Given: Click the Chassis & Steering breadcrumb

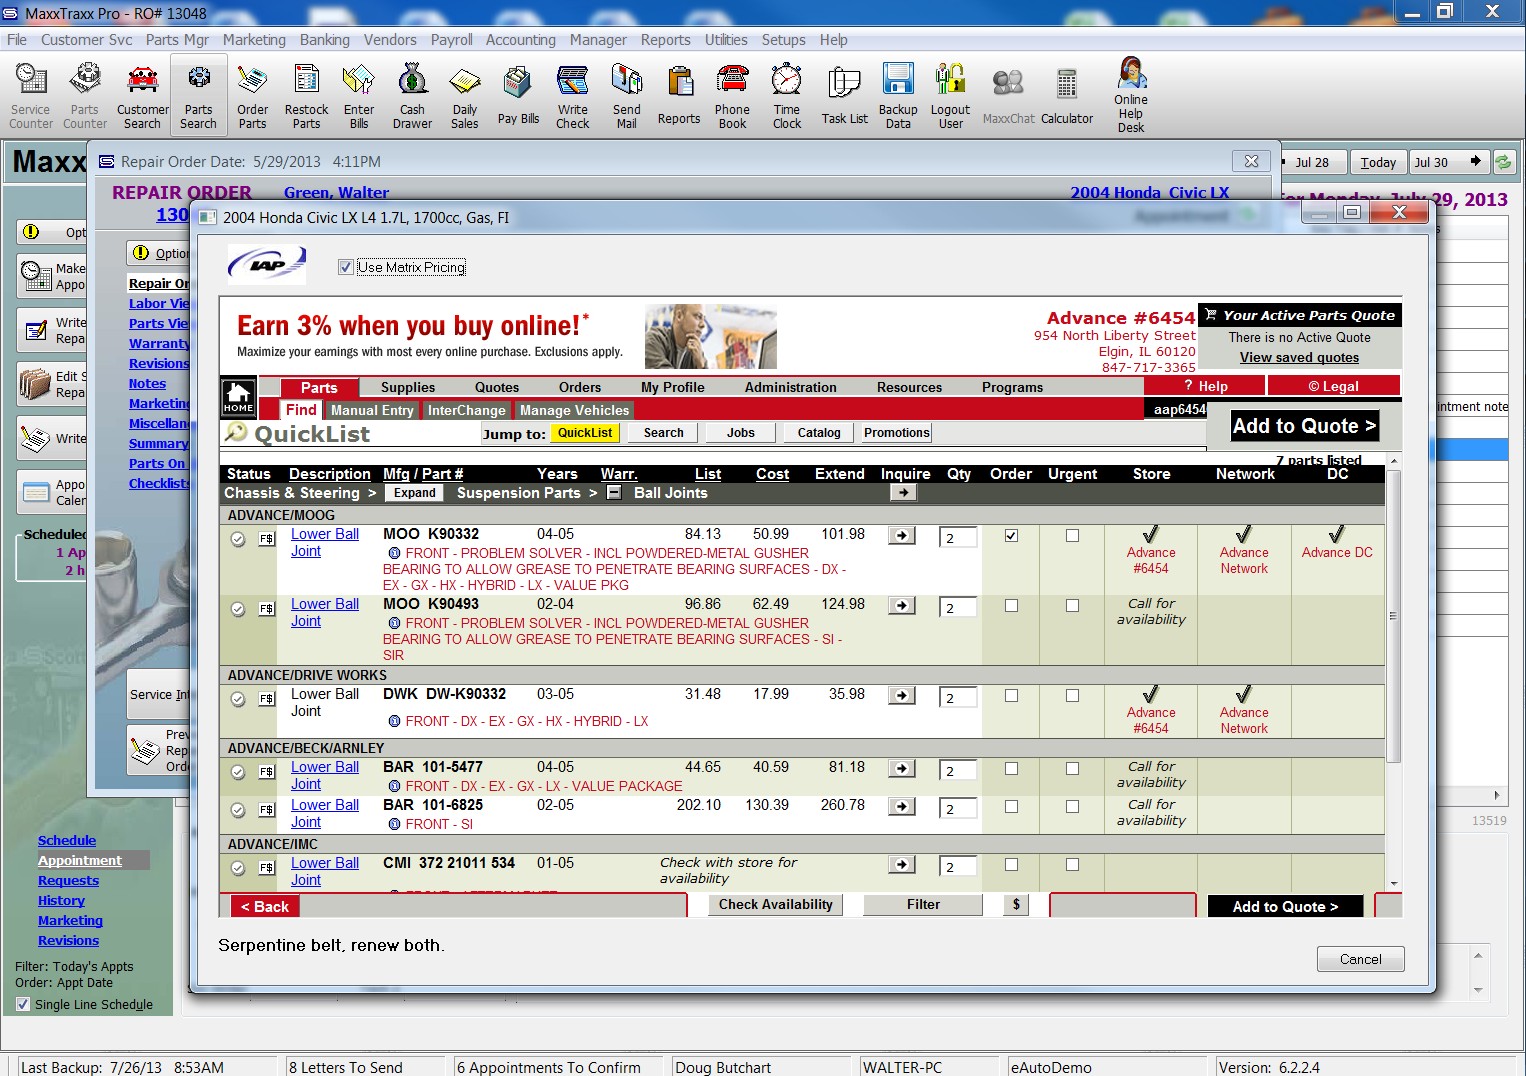Looking at the screenshot, I should tap(291, 493).
